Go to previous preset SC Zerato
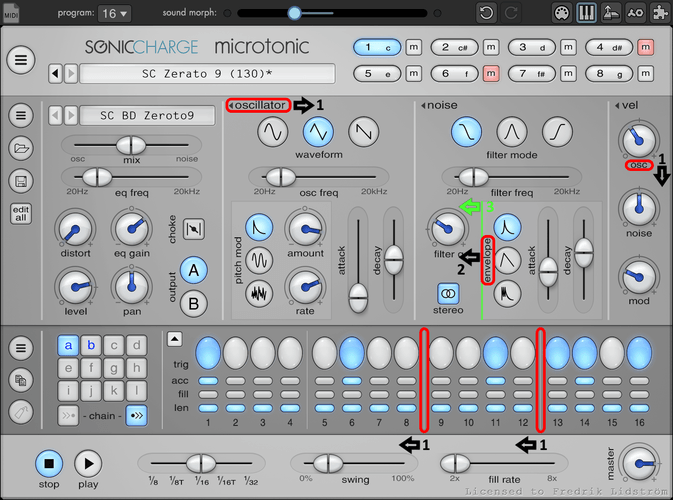 [x=55, y=74]
